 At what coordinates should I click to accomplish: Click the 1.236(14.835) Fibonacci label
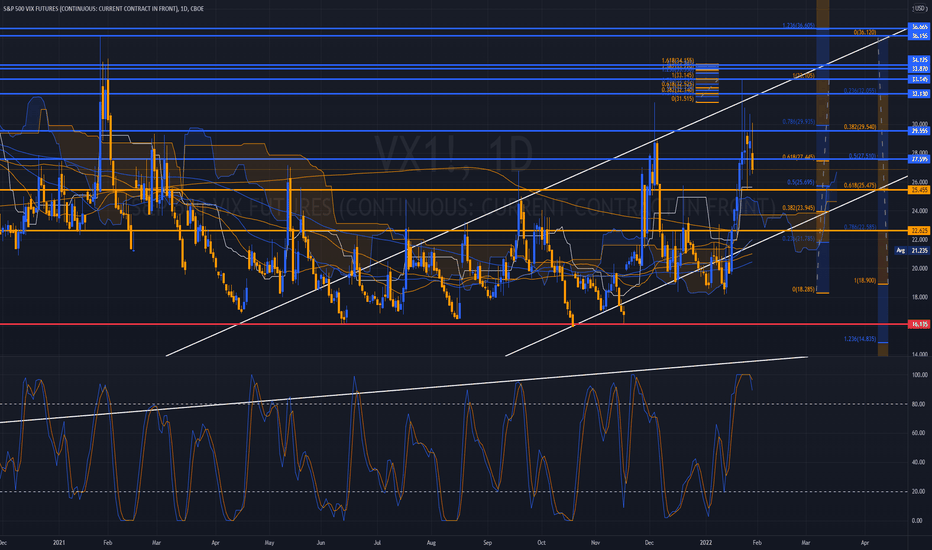click(859, 339)
